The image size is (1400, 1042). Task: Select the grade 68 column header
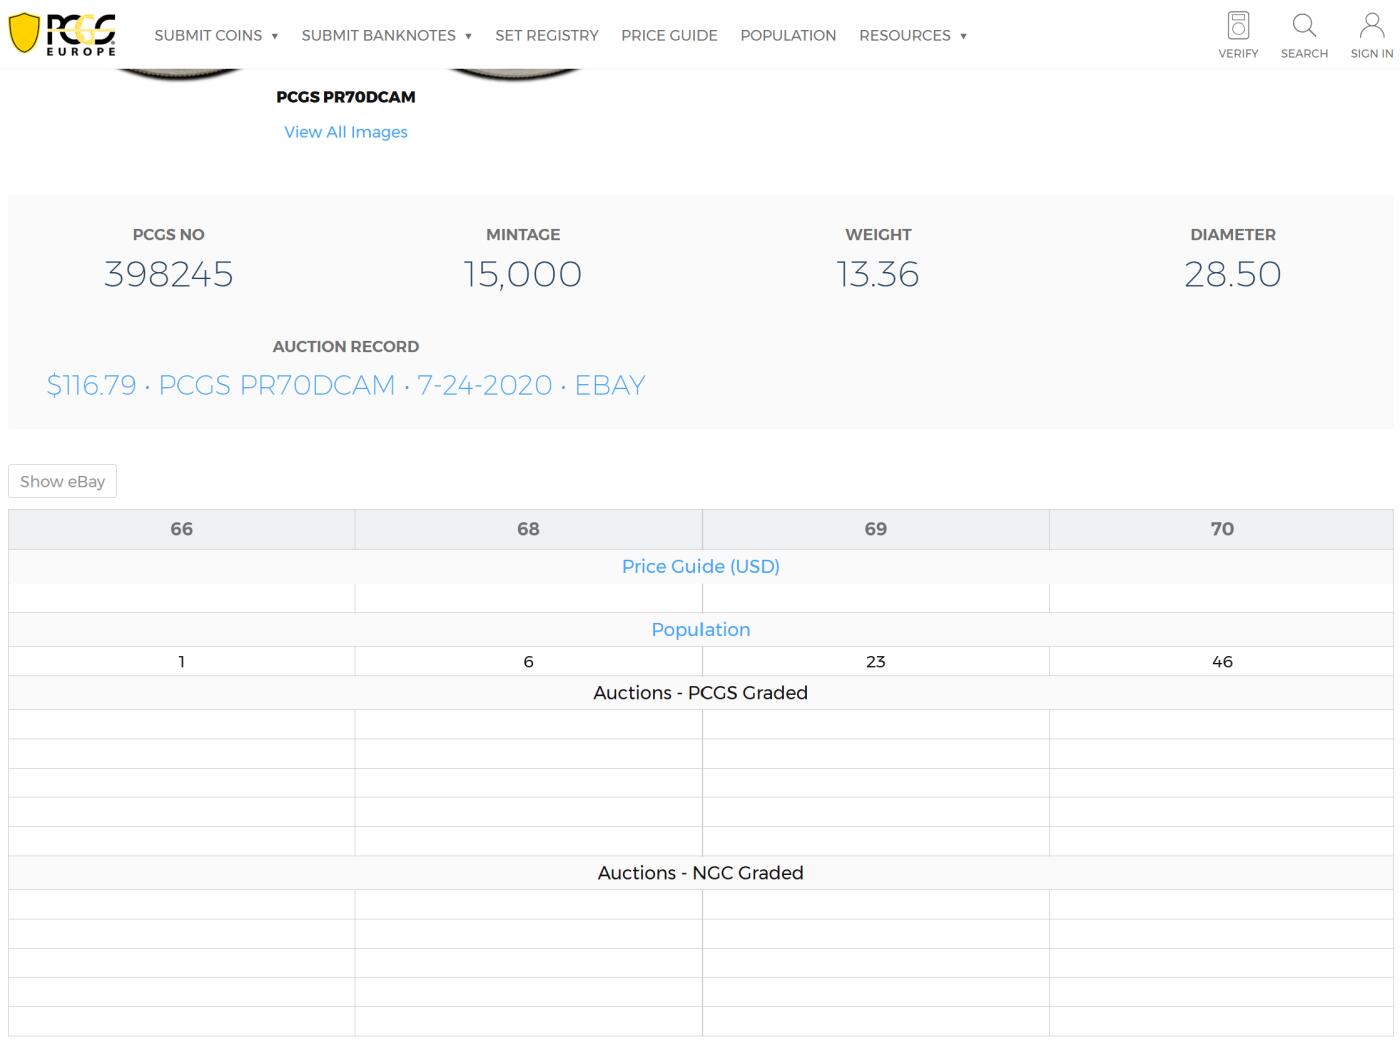[528, 529]
